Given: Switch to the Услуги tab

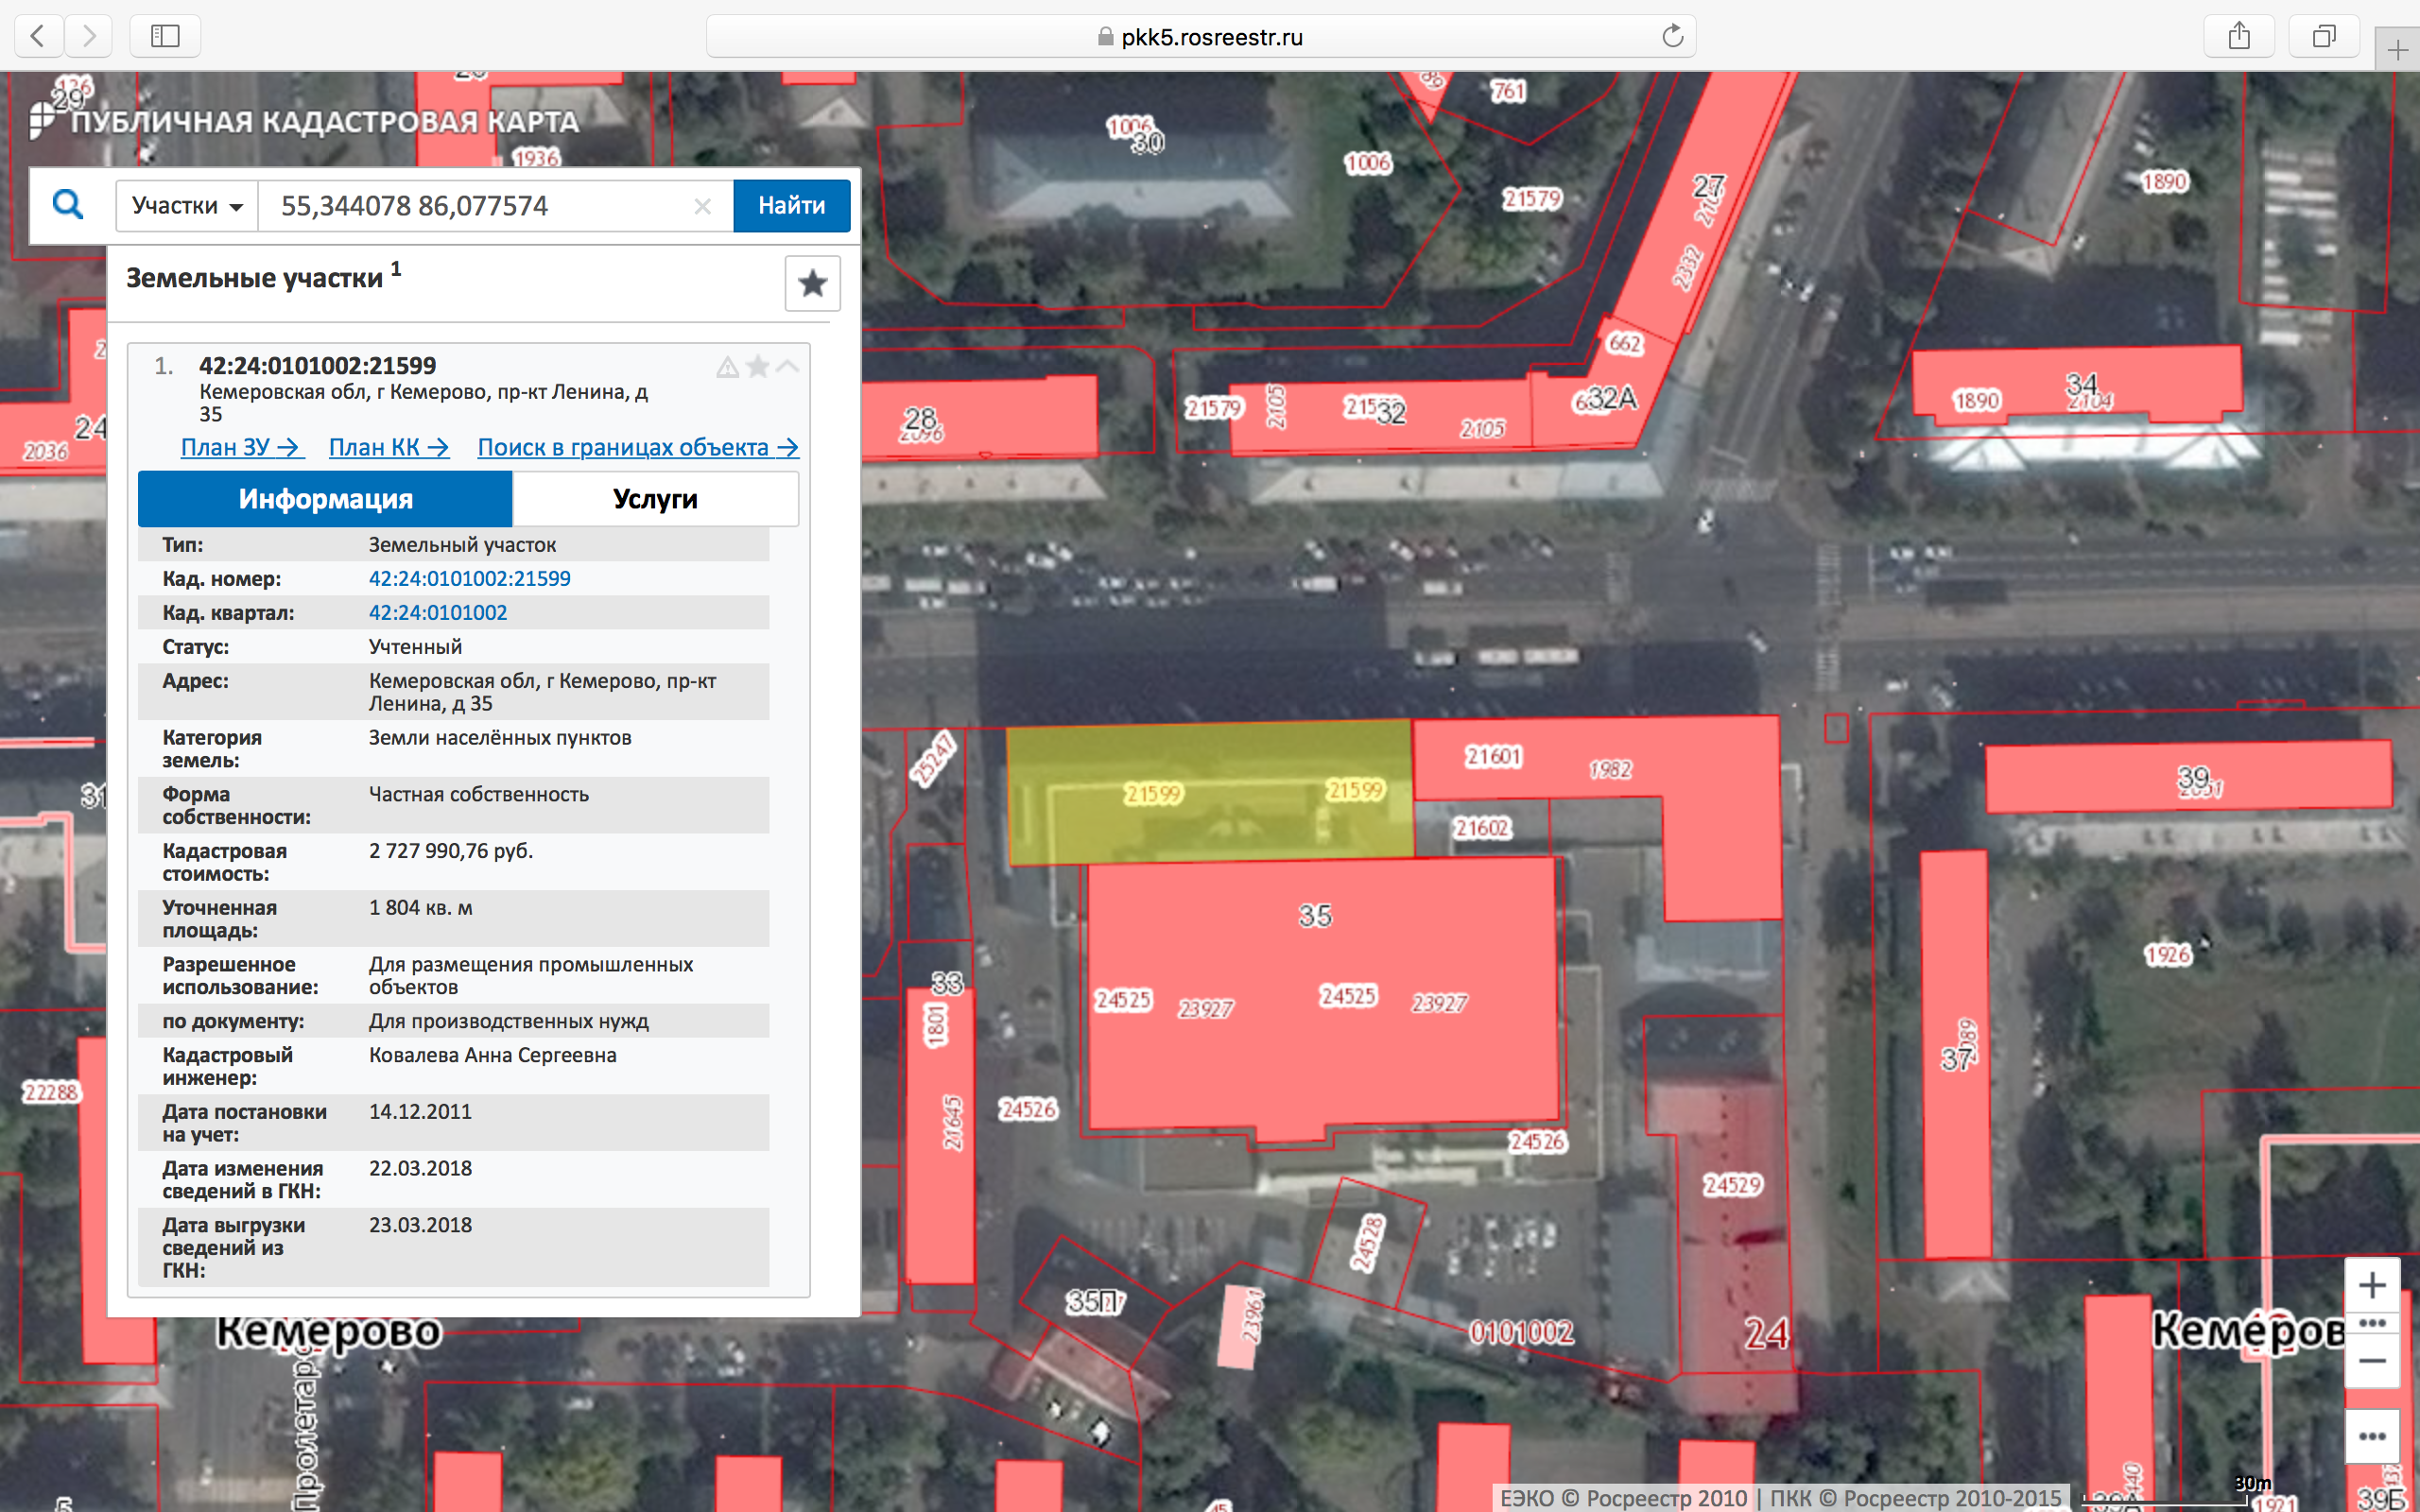Looking at the screenshot, I should (x=655, y=499).
